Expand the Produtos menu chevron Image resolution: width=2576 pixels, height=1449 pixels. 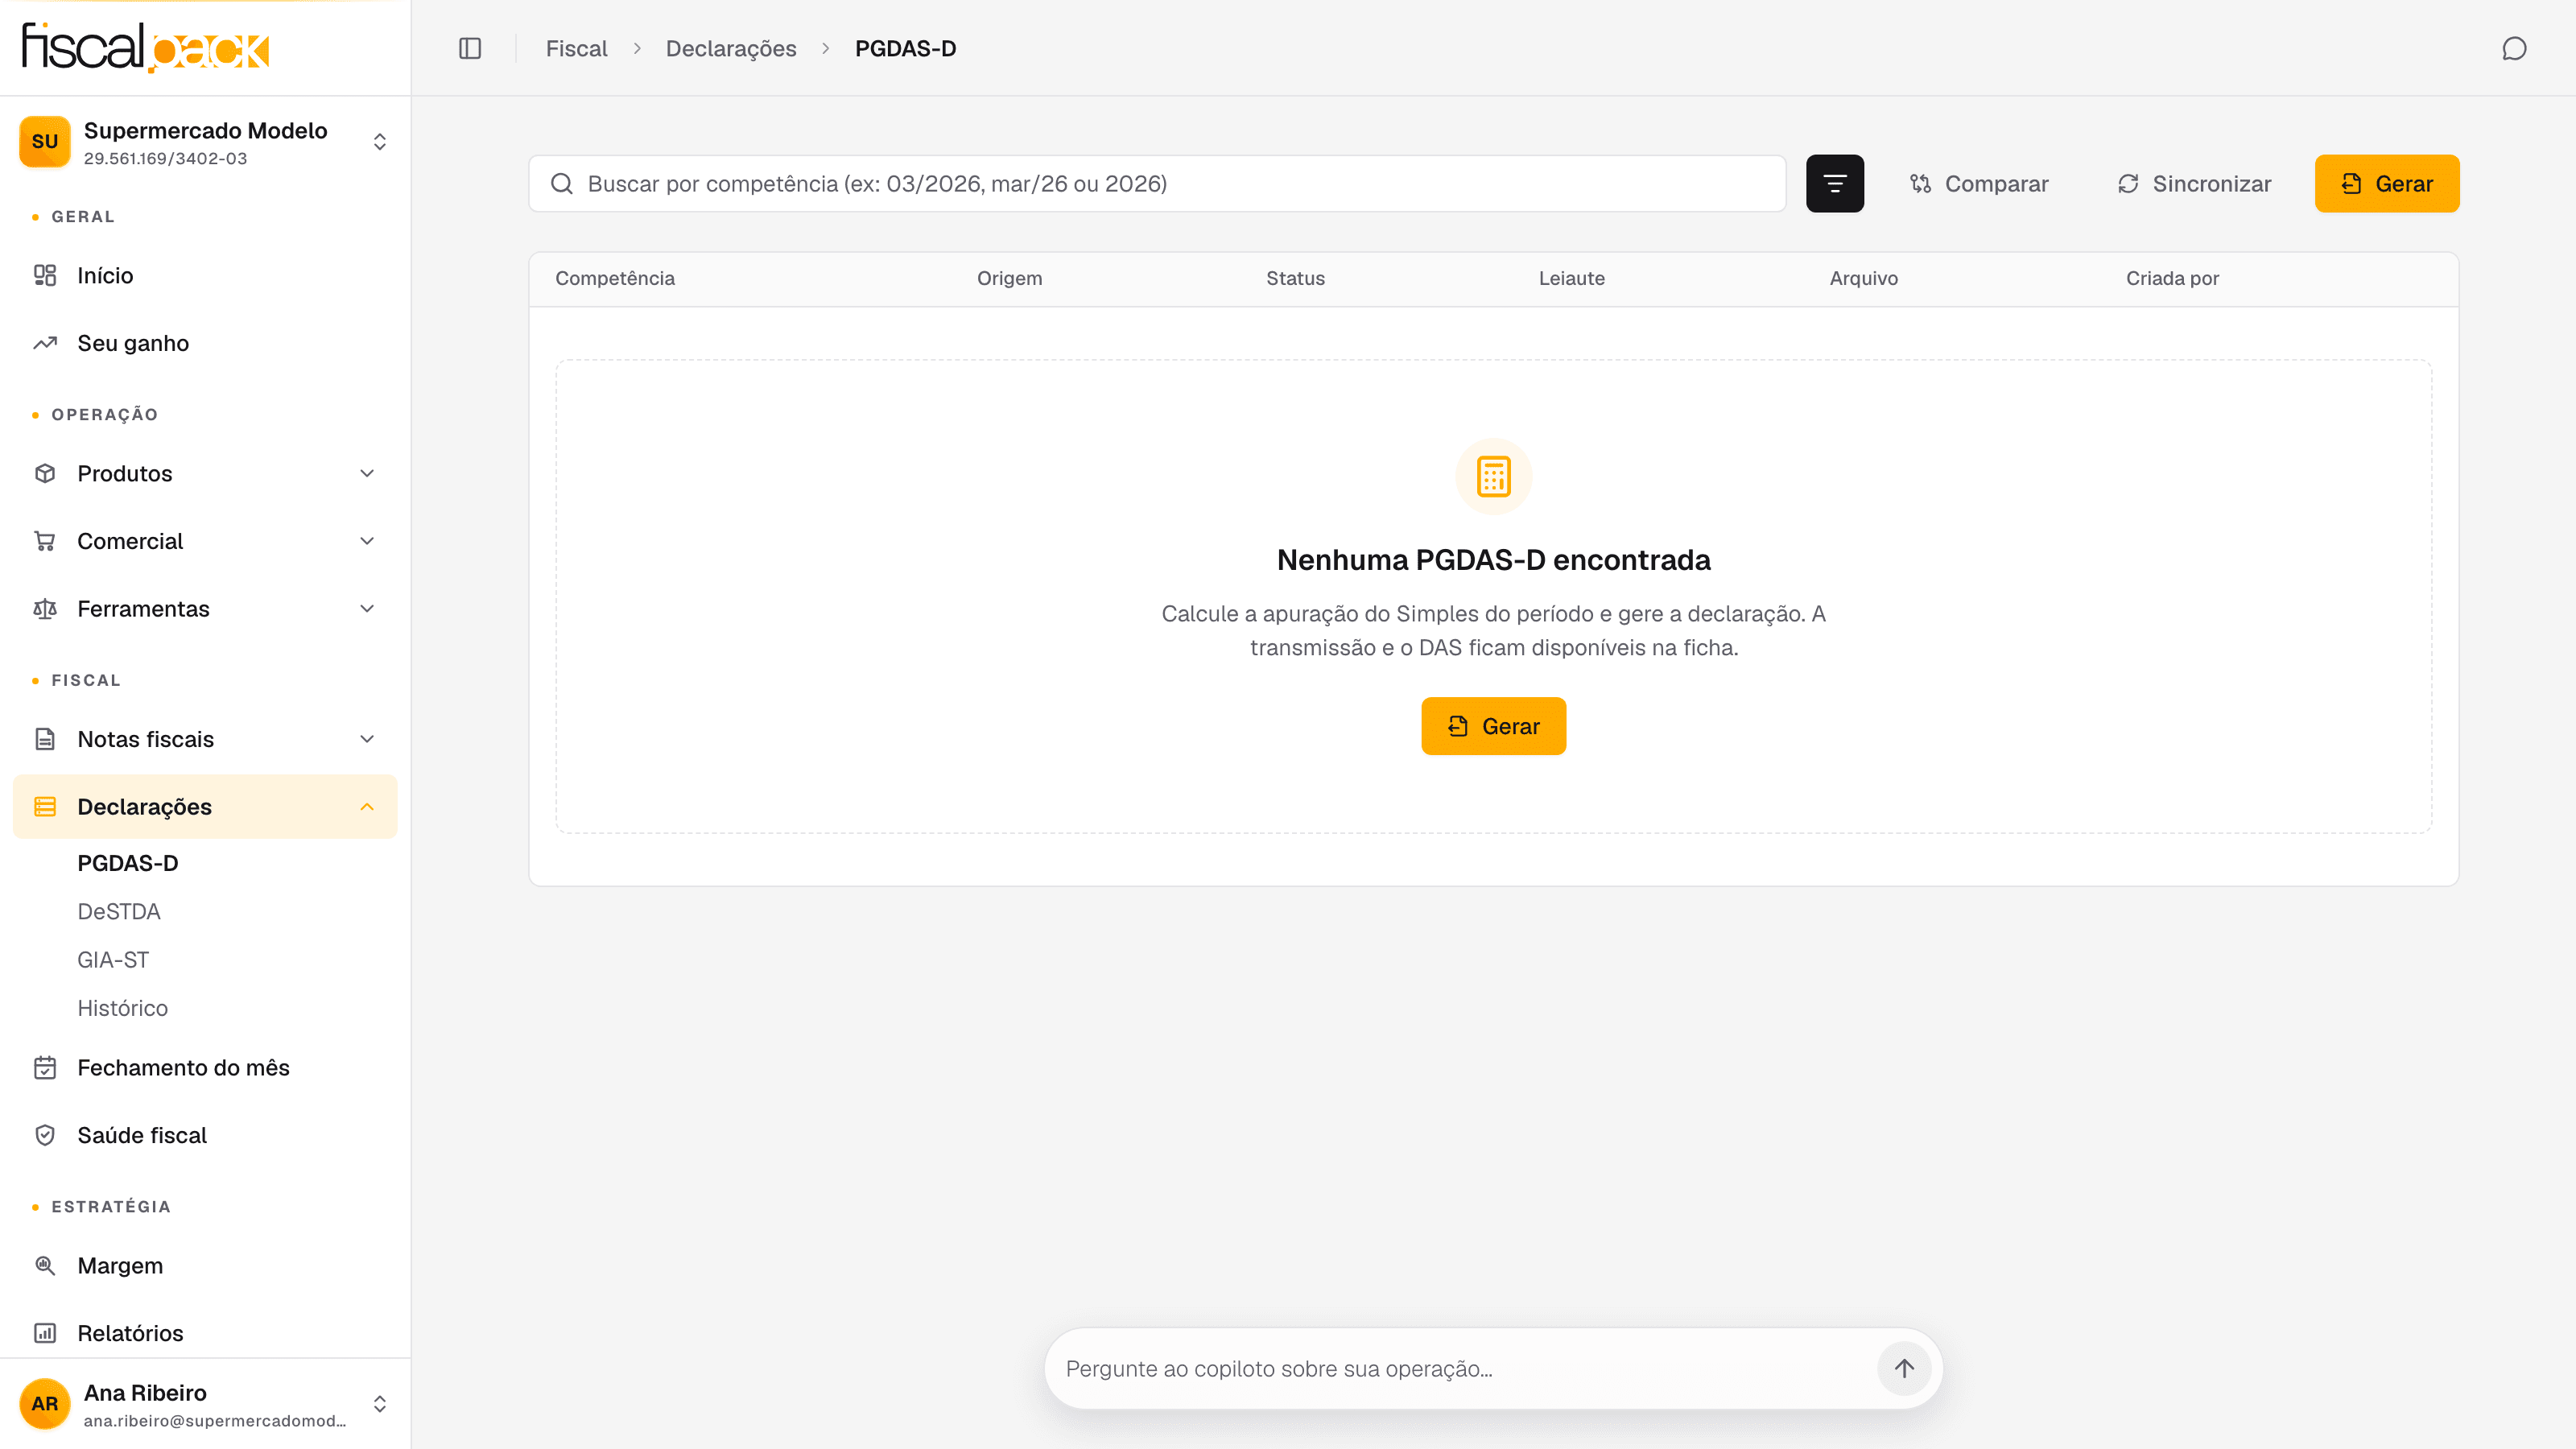click(x=367, y=473)
